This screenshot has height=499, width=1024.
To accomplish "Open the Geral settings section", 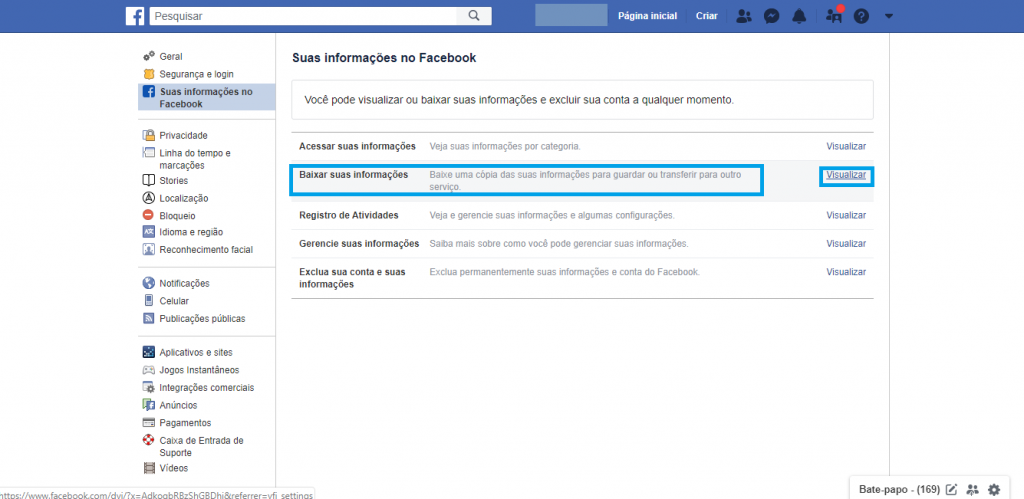I will point(170,57).
